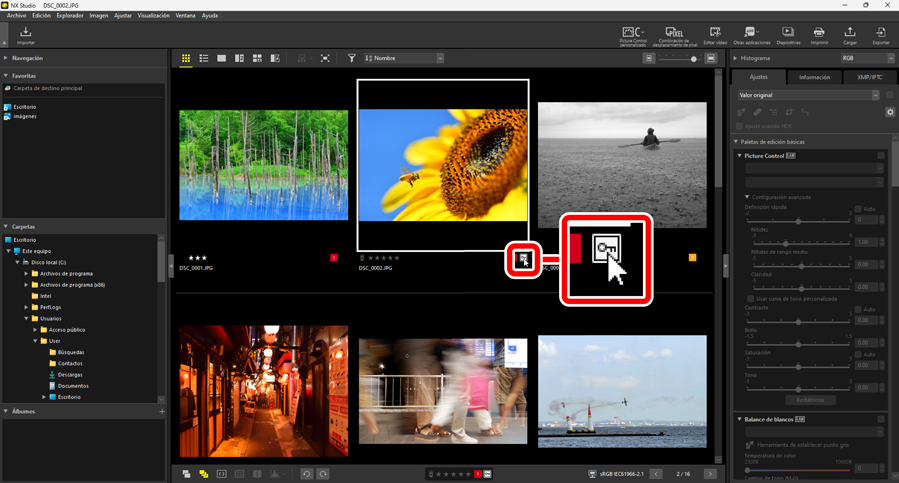Viewport: 899px width, 483px height.
Task: Switch to the XMP/IPTC tab
Action: click(x=869, y=77)
